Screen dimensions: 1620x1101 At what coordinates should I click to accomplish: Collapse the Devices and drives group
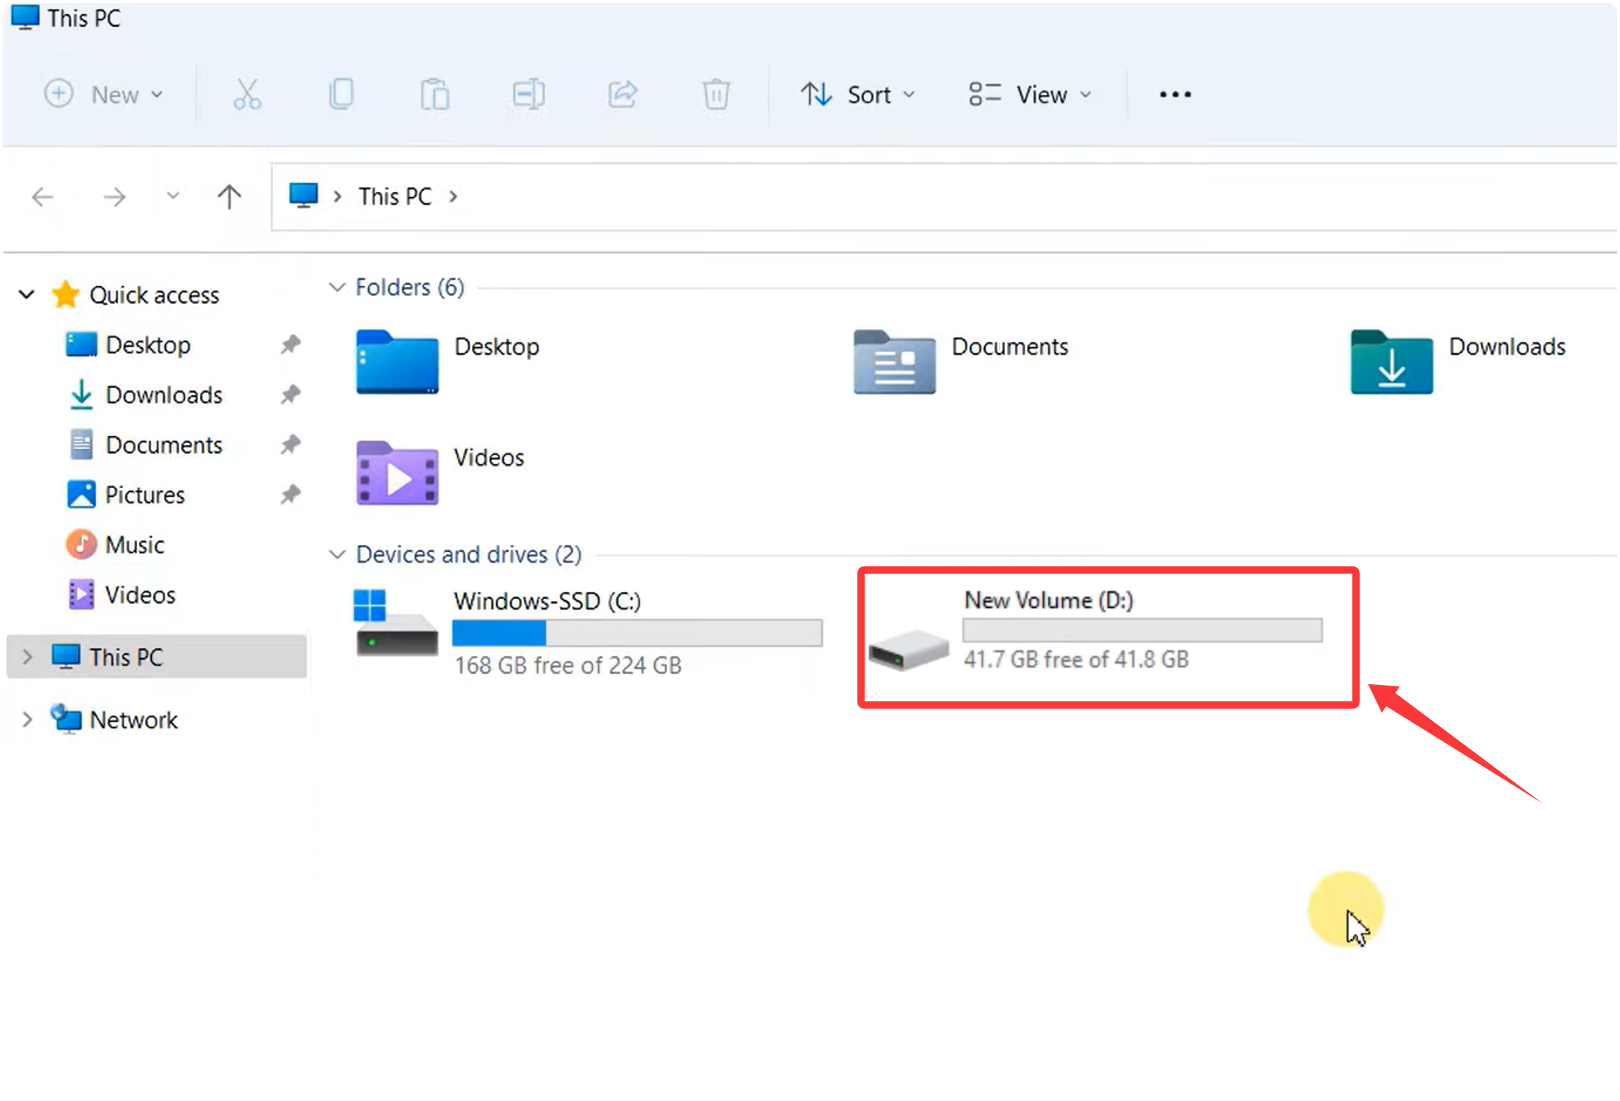pos(337,555)
